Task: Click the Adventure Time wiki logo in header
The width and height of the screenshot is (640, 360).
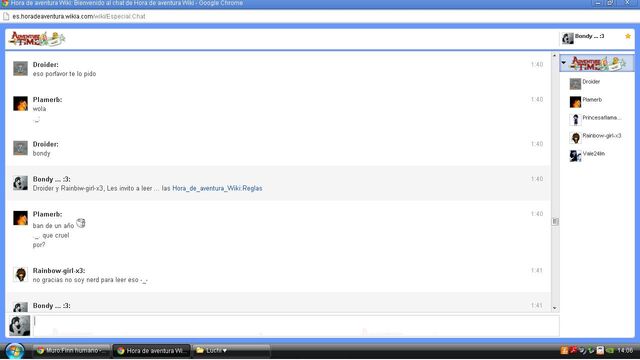Action: click(x=37, y=39)
